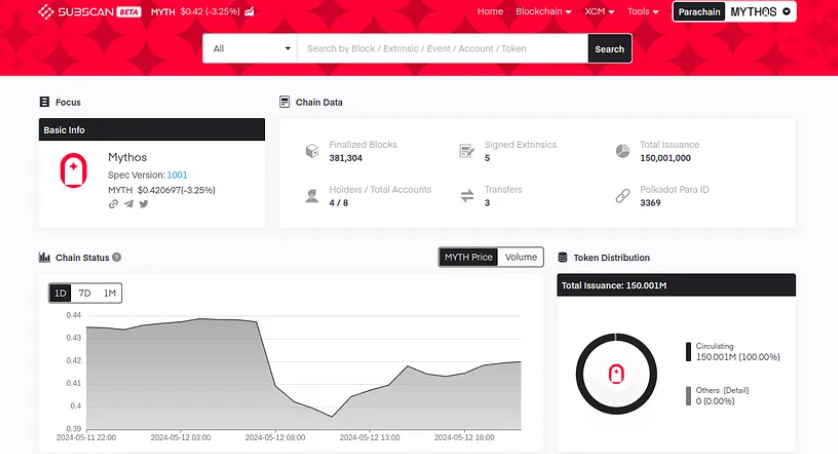Image resolution: width=838 pixels, height=454 pixels.
Task: Click the Polkadot Para ID chain-link icon
Action: coord(623,196)
